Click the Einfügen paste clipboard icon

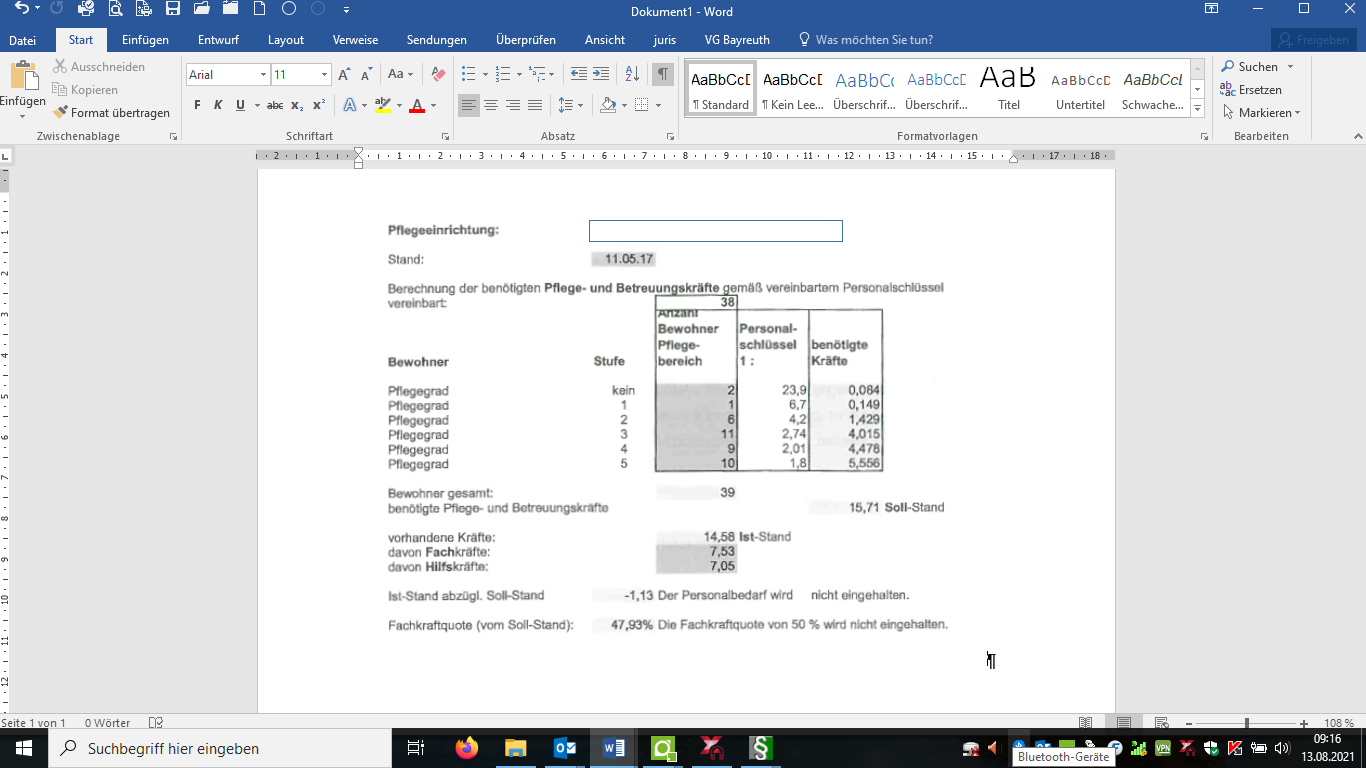coord(23,76)
